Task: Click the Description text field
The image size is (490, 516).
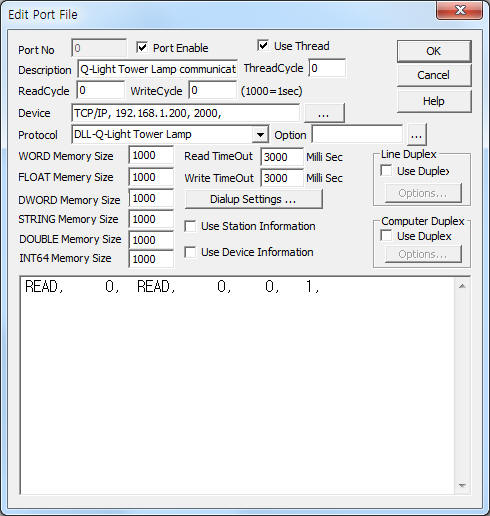Action: [x=157, y=69]
